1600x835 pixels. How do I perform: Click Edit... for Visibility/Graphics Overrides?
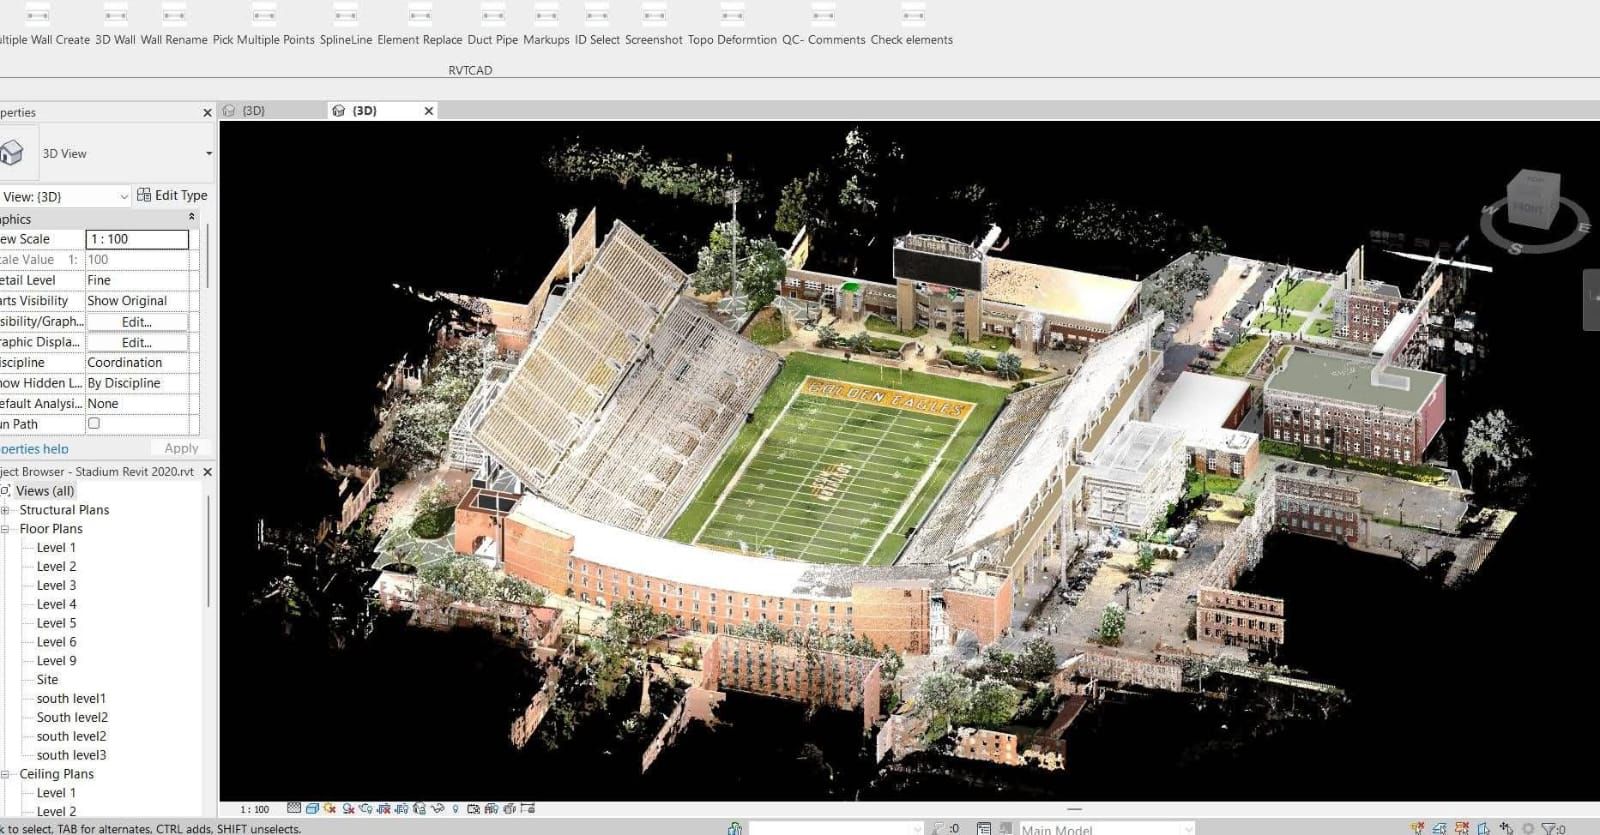137,322
